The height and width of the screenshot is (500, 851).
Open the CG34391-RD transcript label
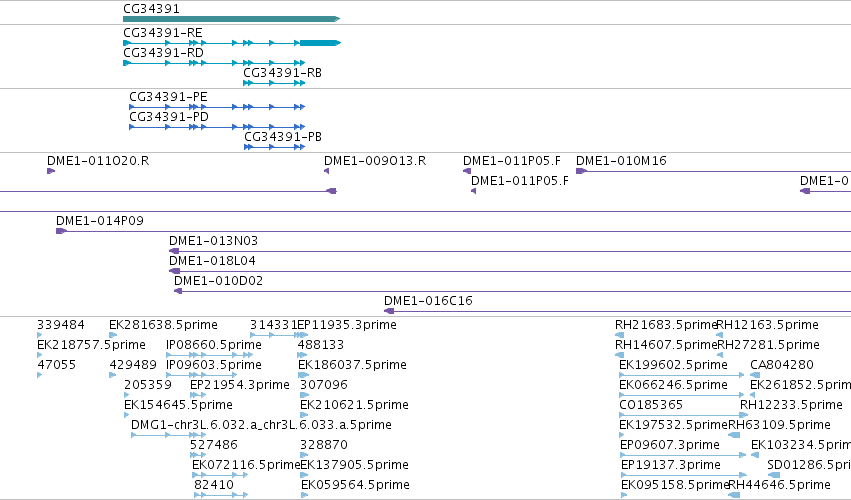(163, 53)
